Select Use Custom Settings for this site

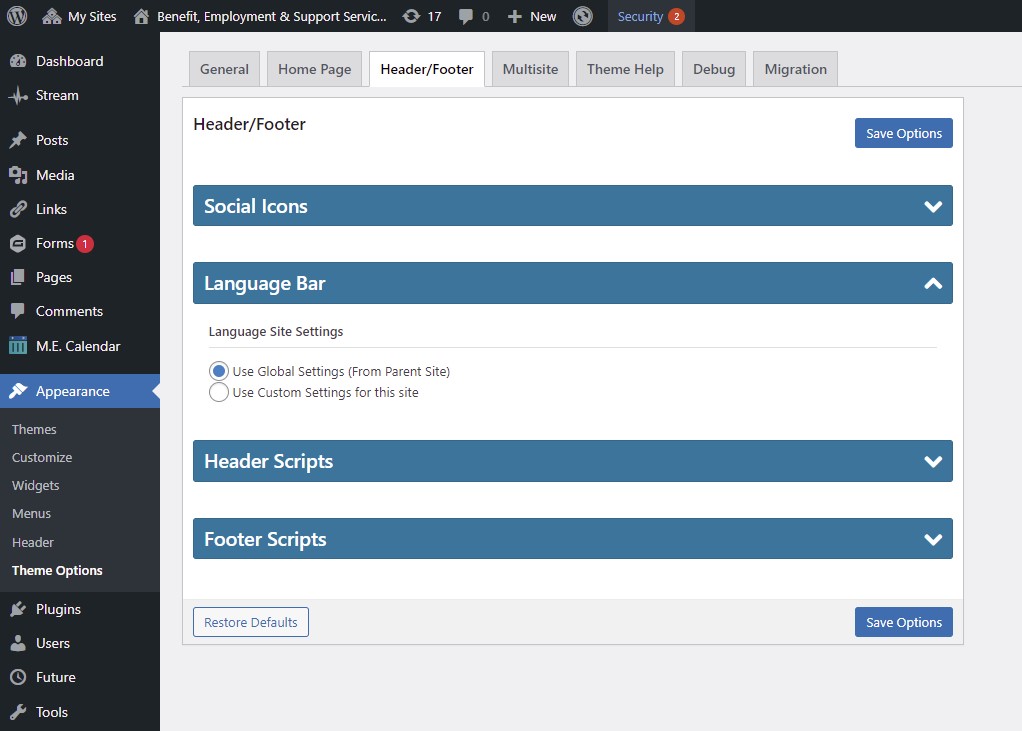coord(218,392)
